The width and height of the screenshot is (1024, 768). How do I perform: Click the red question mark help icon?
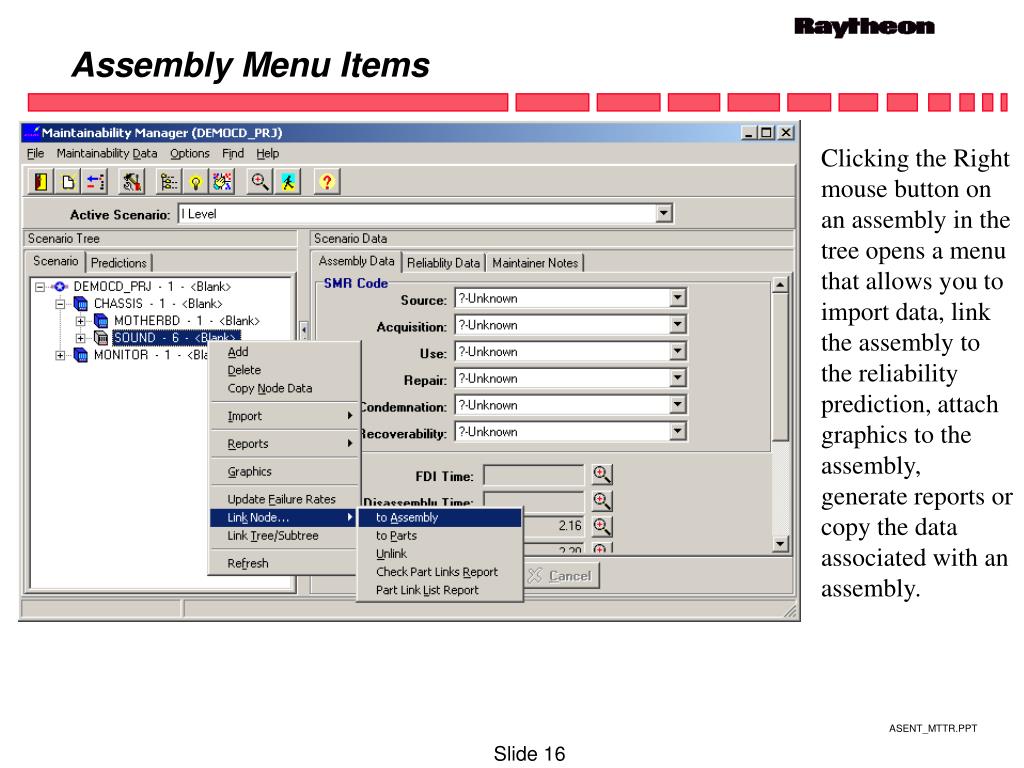326,182
